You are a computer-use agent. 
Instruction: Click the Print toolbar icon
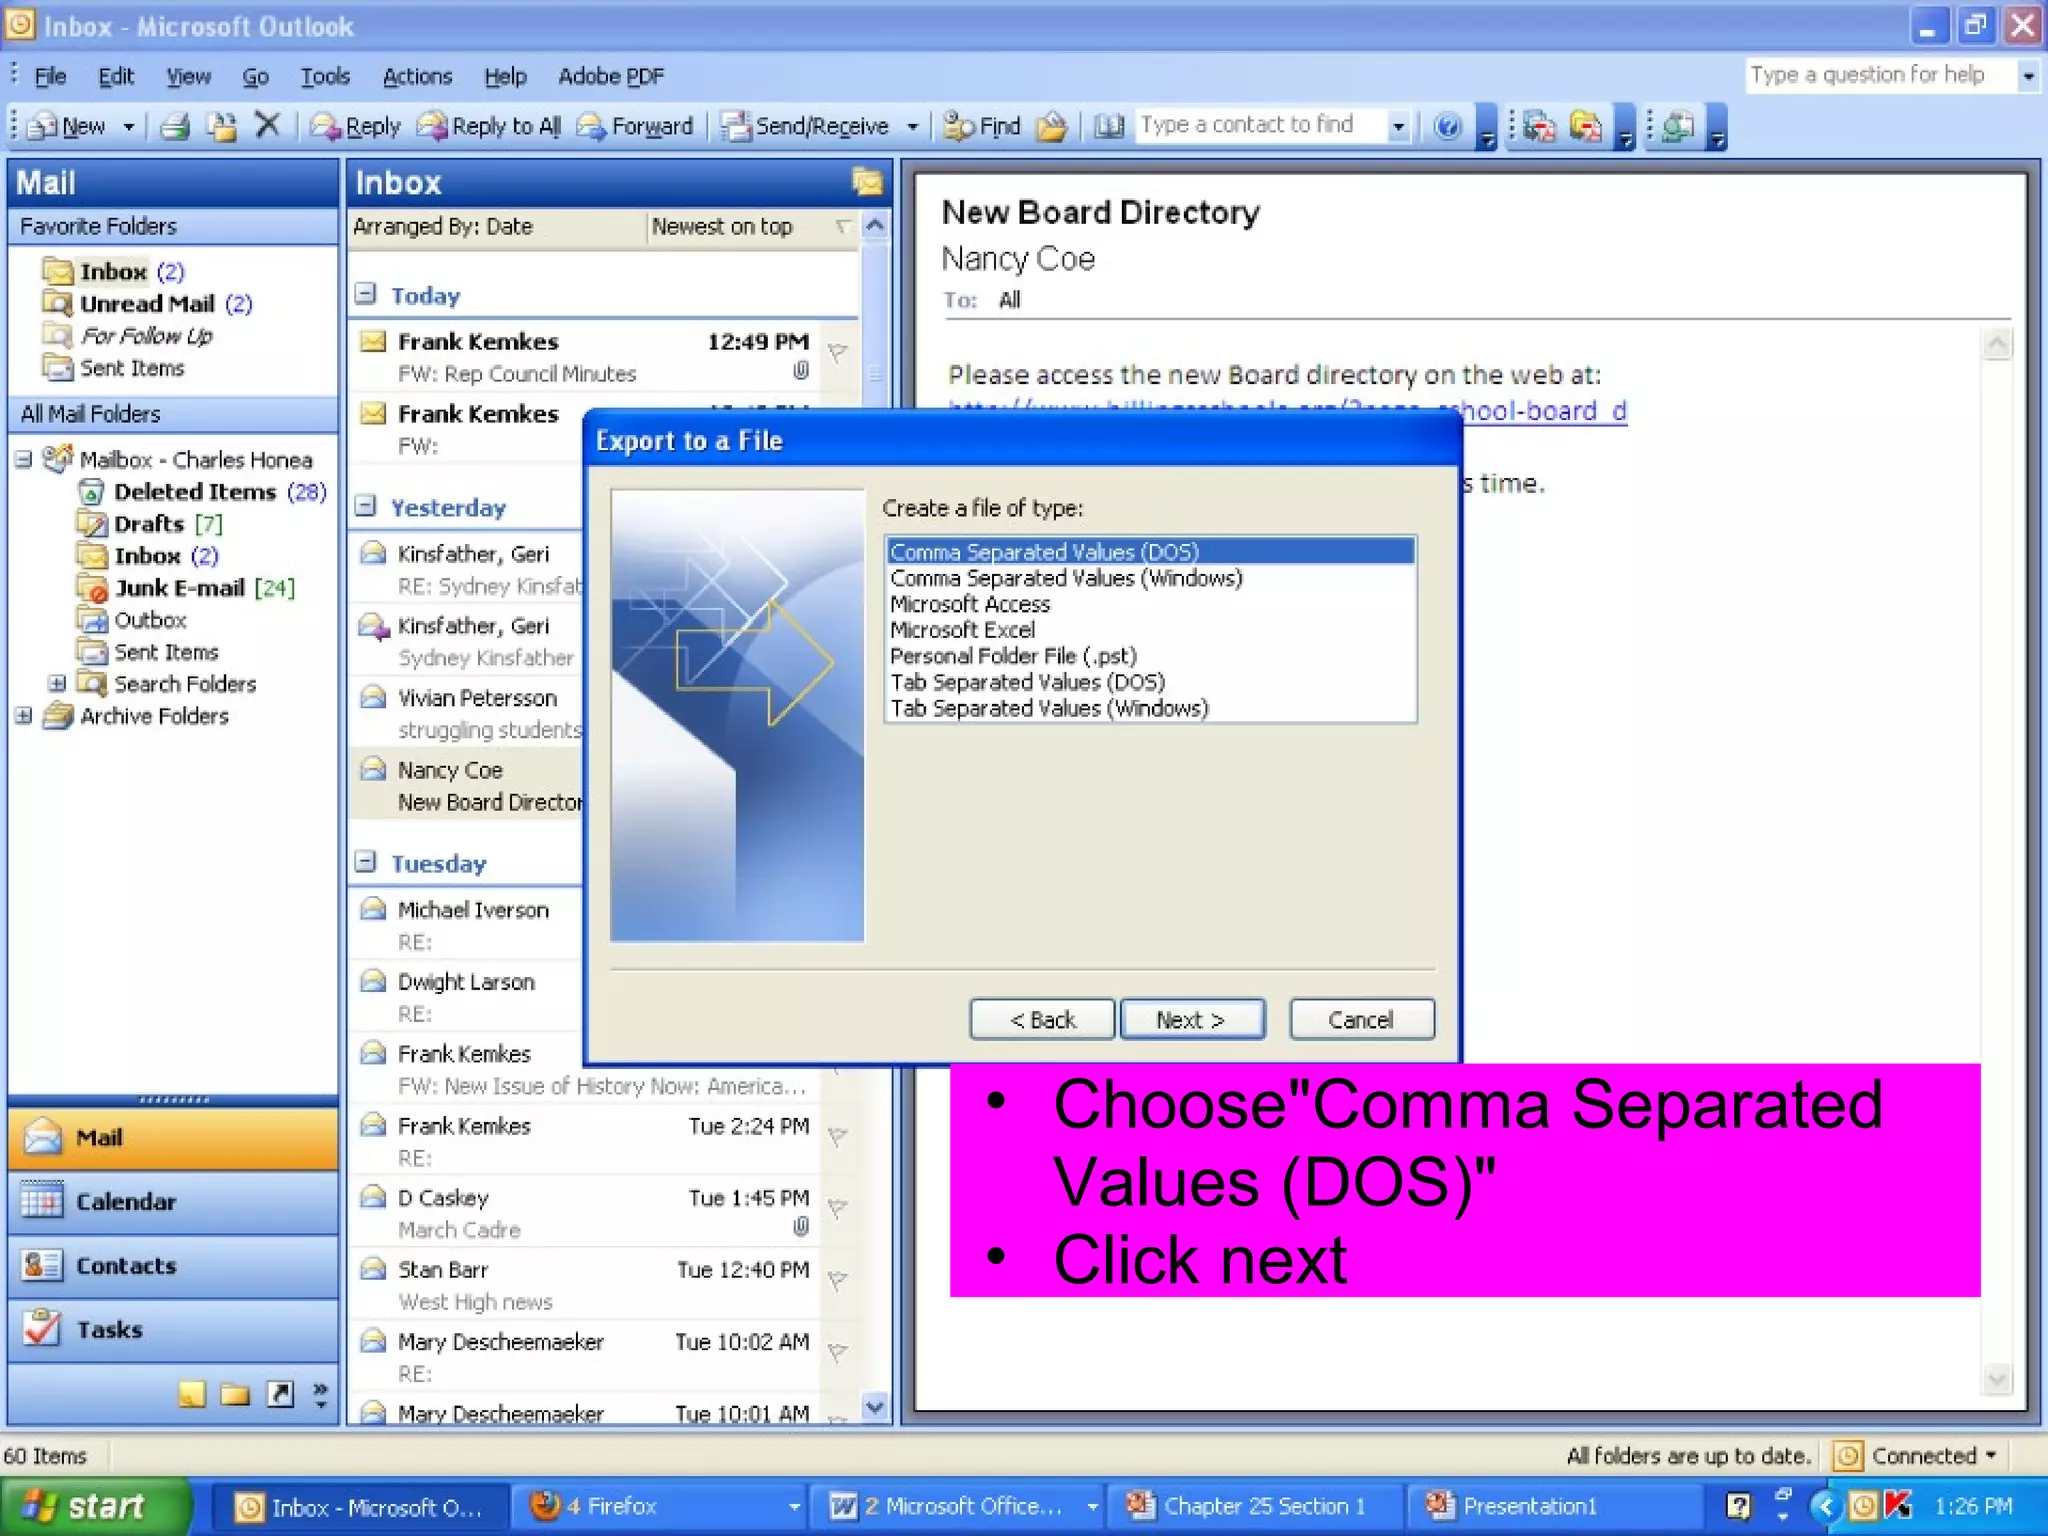point(176,126)
